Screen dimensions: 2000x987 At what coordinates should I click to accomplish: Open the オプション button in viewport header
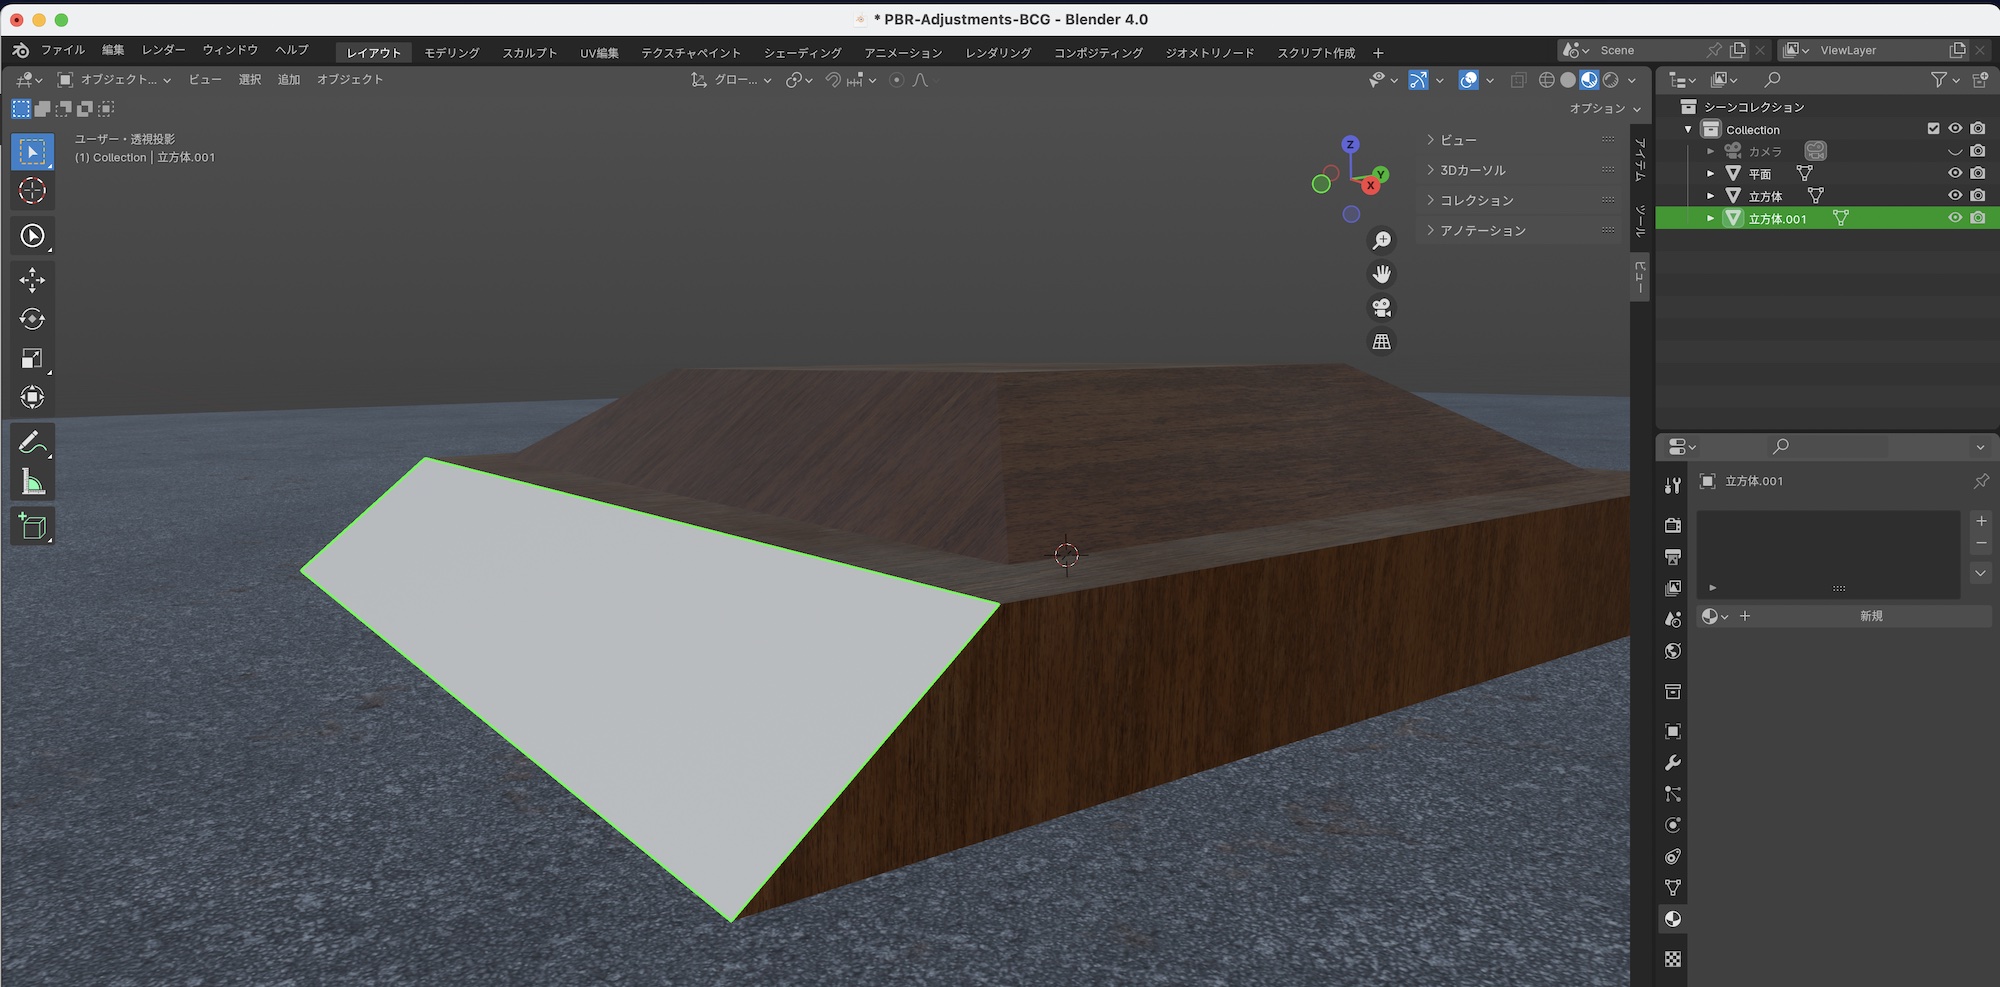pyautogui.click(x=1604, y=108)
